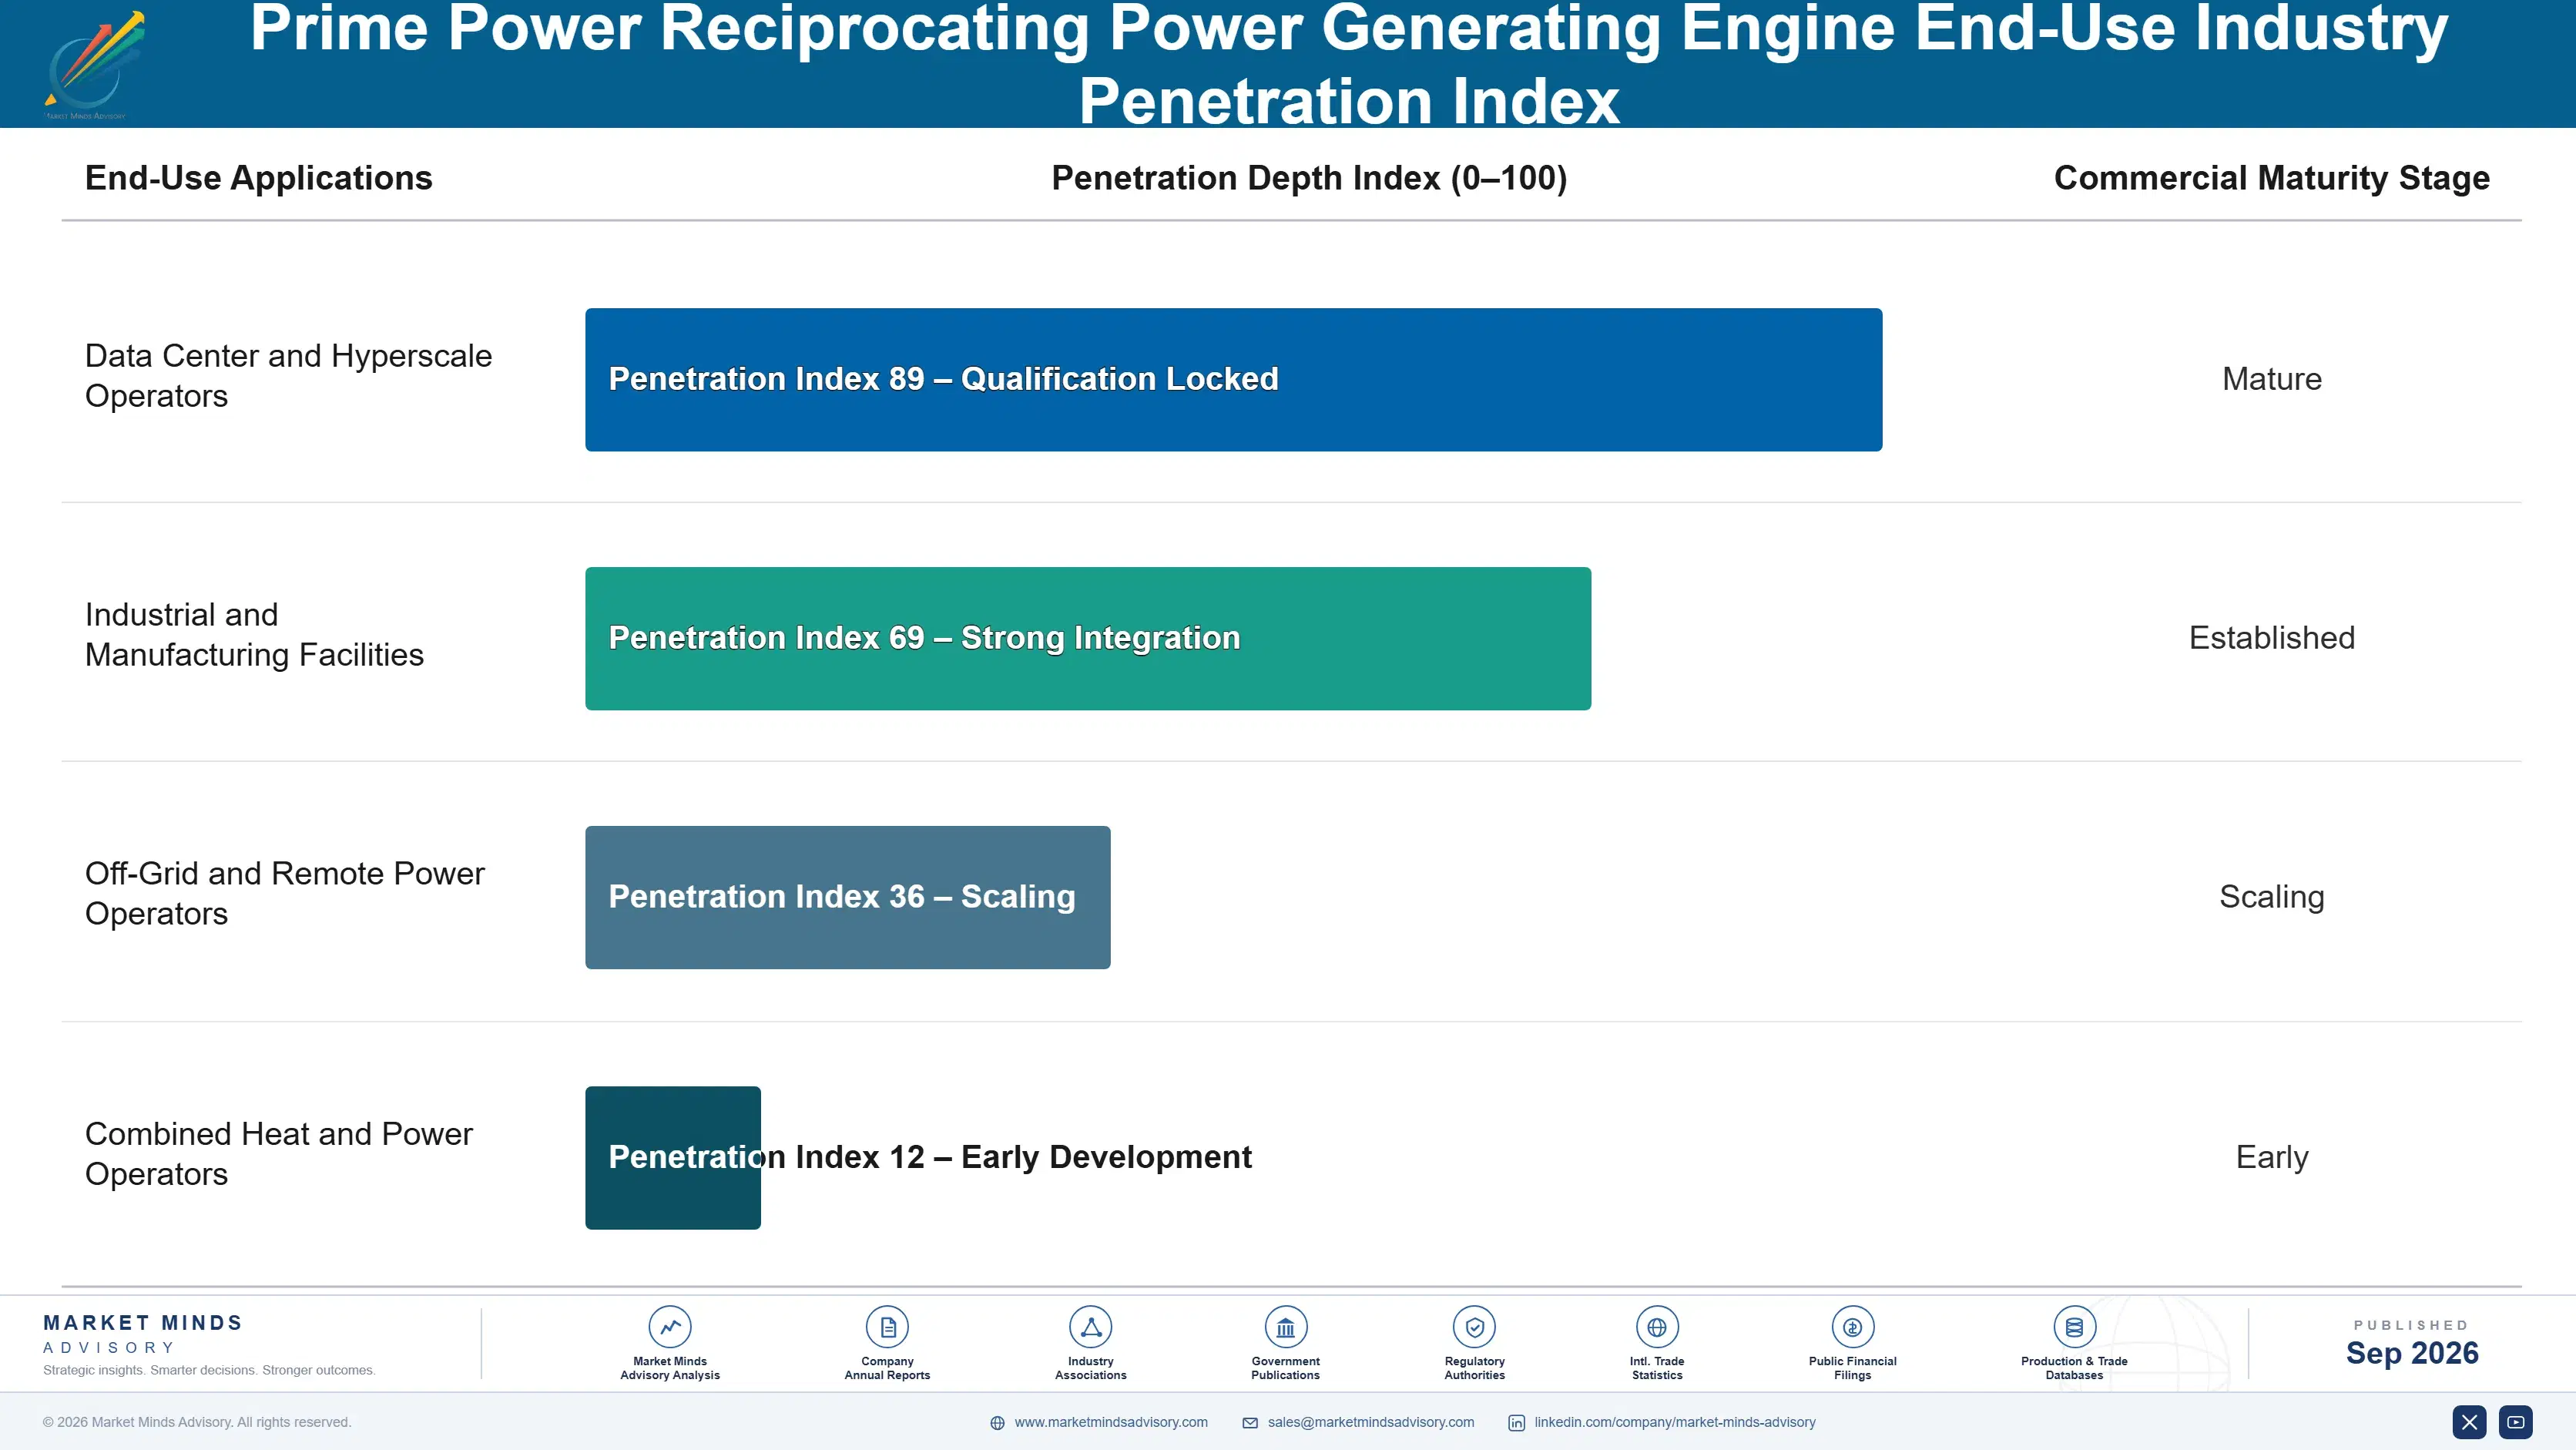This screenshot has width=2576, height=1450.
Task: Open the X social media icon in footer
Action: point(2469,1422)
